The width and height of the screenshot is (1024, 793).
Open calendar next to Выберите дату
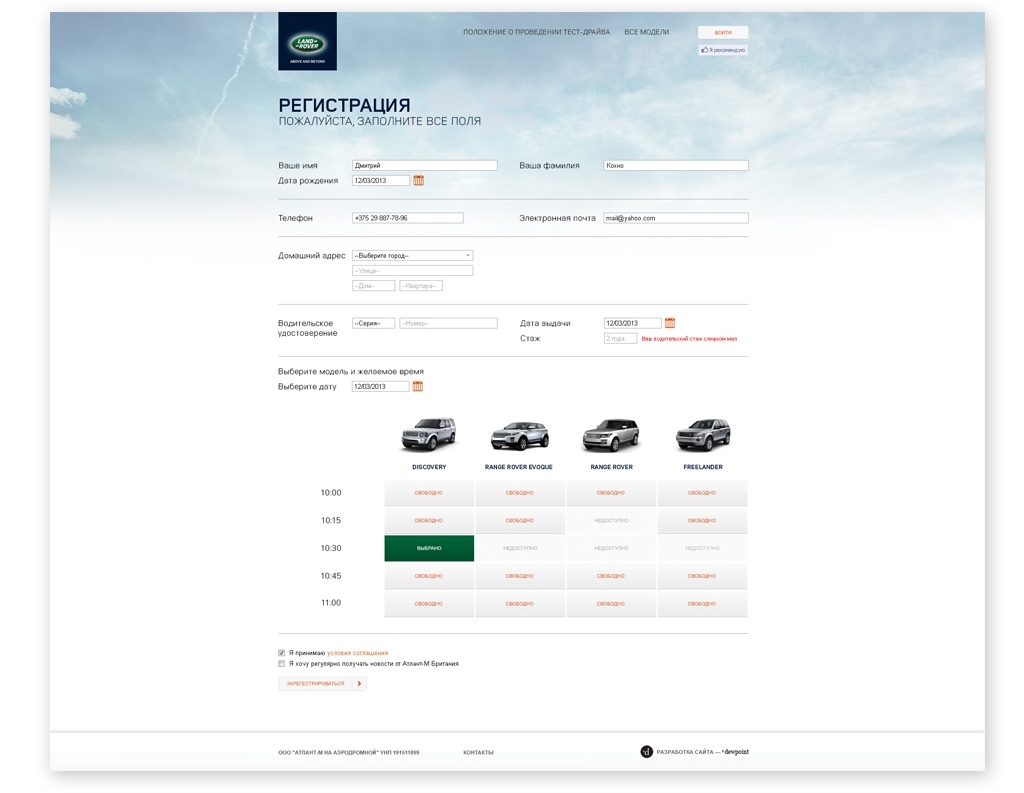(x=418, y=386)
